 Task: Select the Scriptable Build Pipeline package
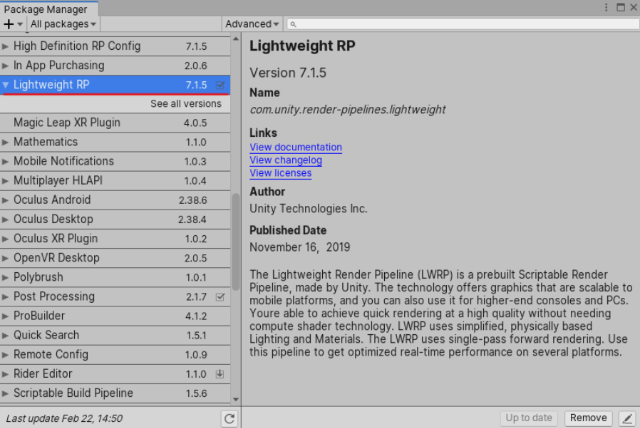(x=115, y=393)
